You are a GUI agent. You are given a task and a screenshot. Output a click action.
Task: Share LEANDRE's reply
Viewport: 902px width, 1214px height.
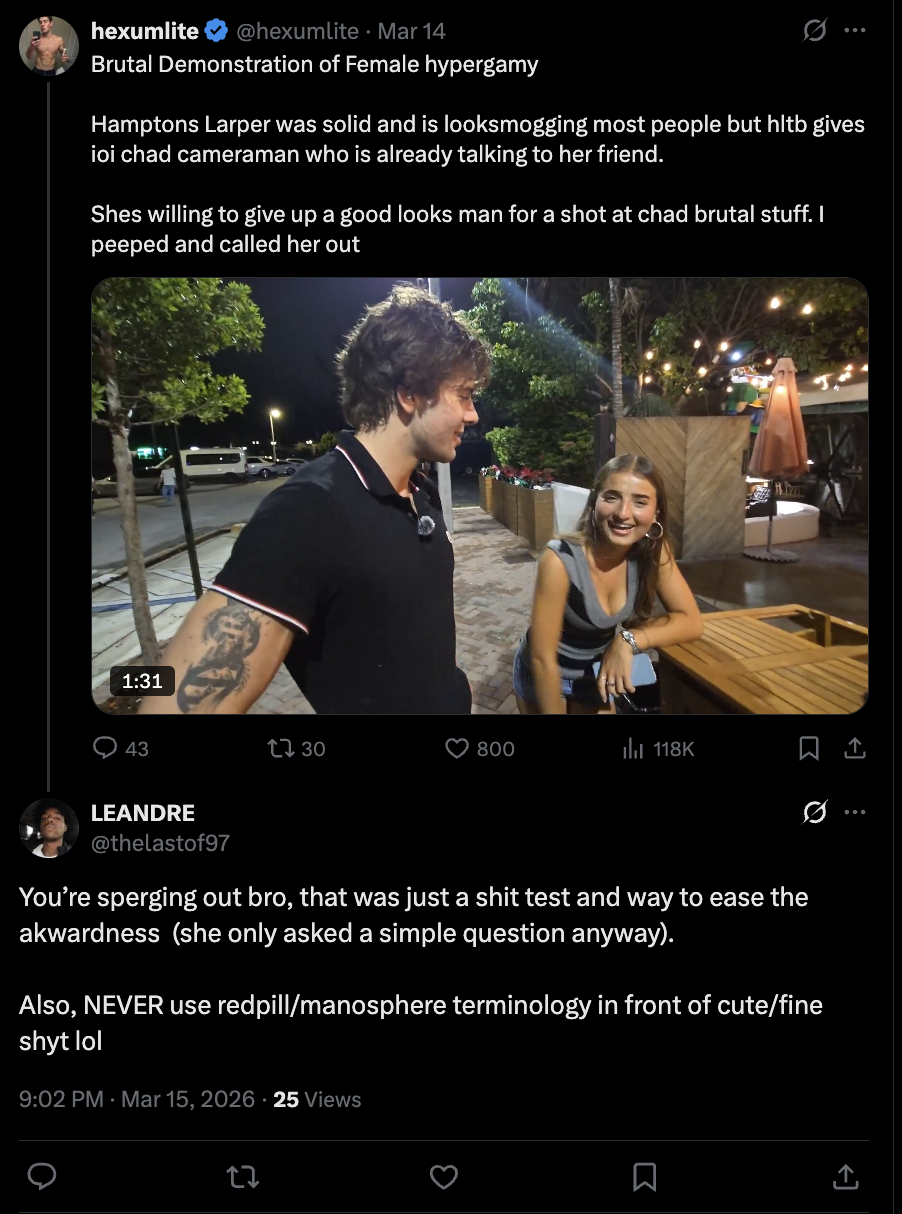[845, 1178]
